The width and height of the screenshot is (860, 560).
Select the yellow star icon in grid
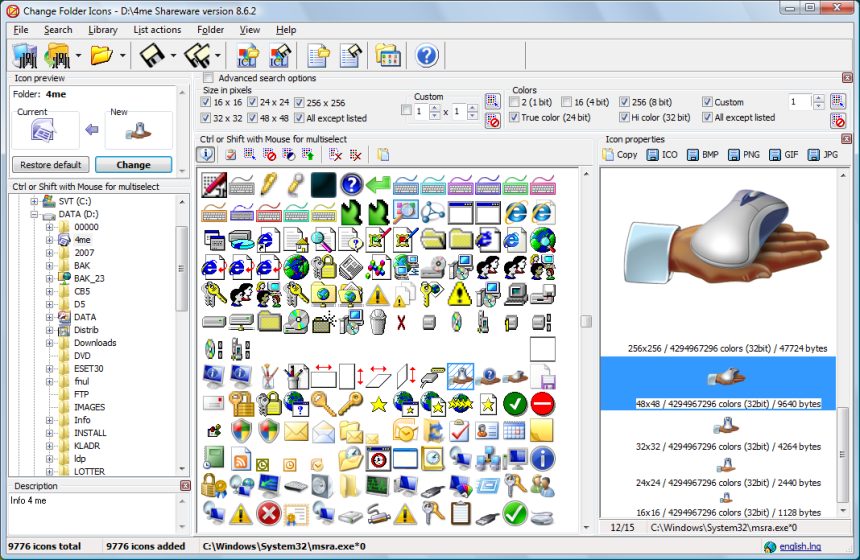click(x=378, y=405)
